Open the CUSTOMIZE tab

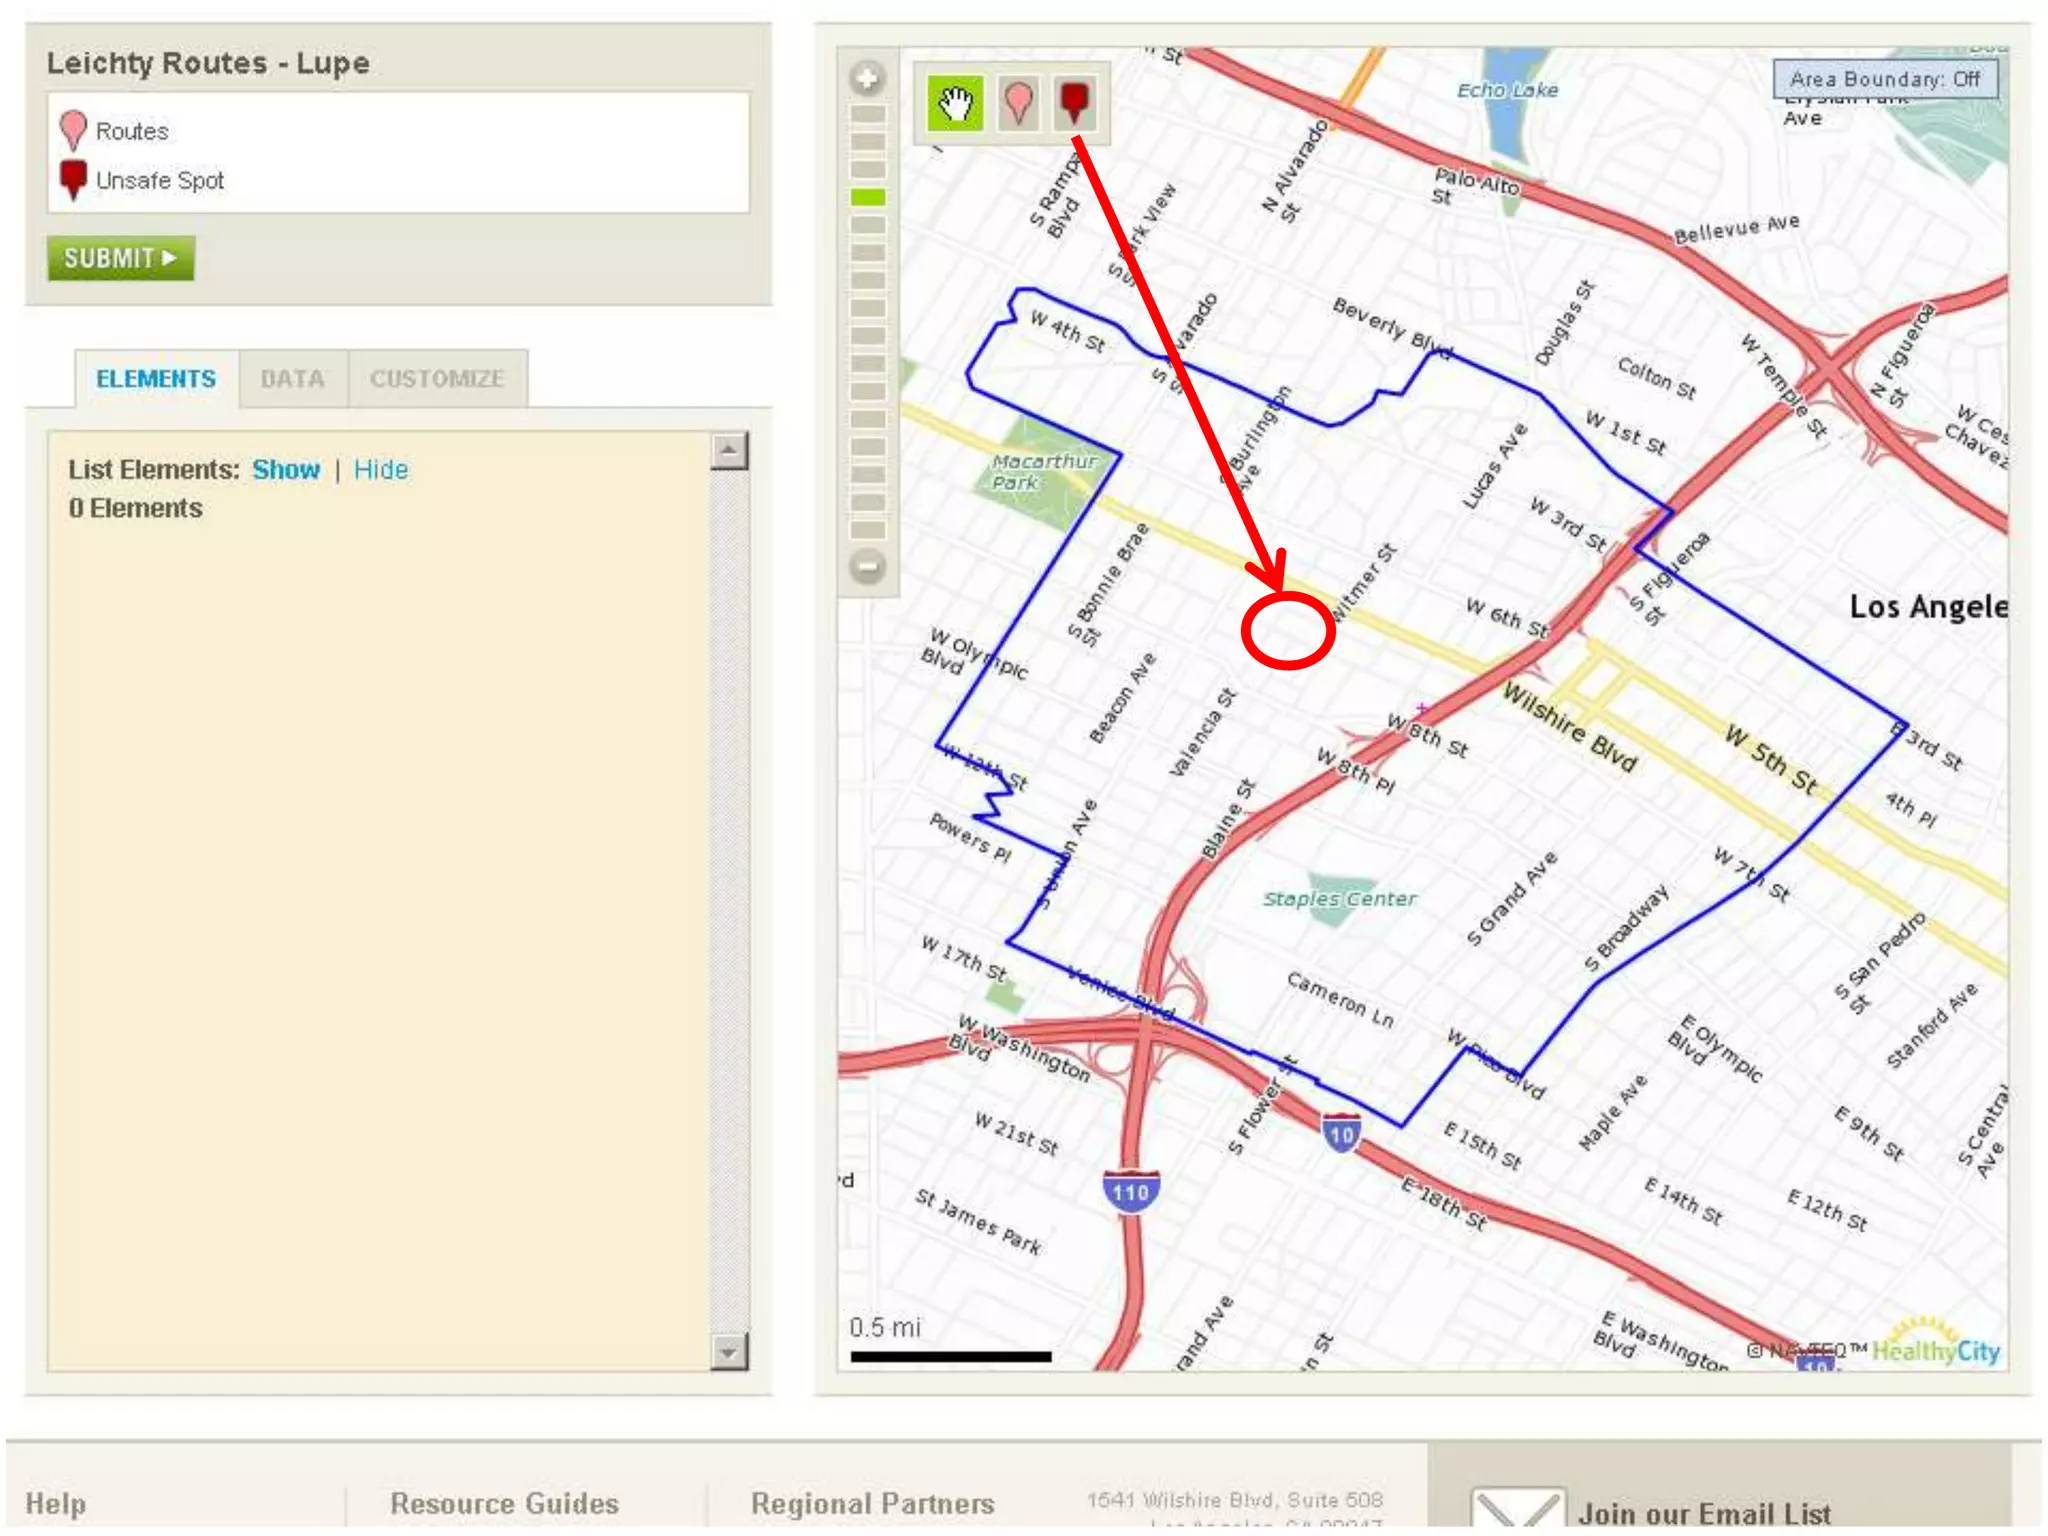(437, 379)
